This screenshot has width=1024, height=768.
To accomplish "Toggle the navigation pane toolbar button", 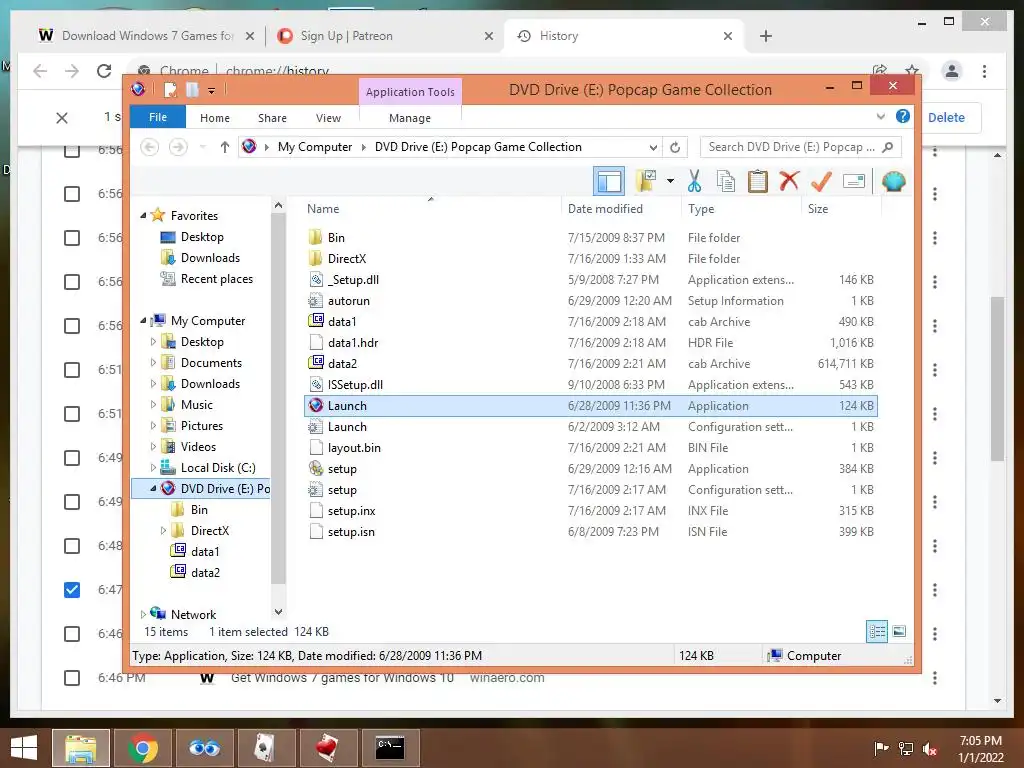I will tap(609, 181).
